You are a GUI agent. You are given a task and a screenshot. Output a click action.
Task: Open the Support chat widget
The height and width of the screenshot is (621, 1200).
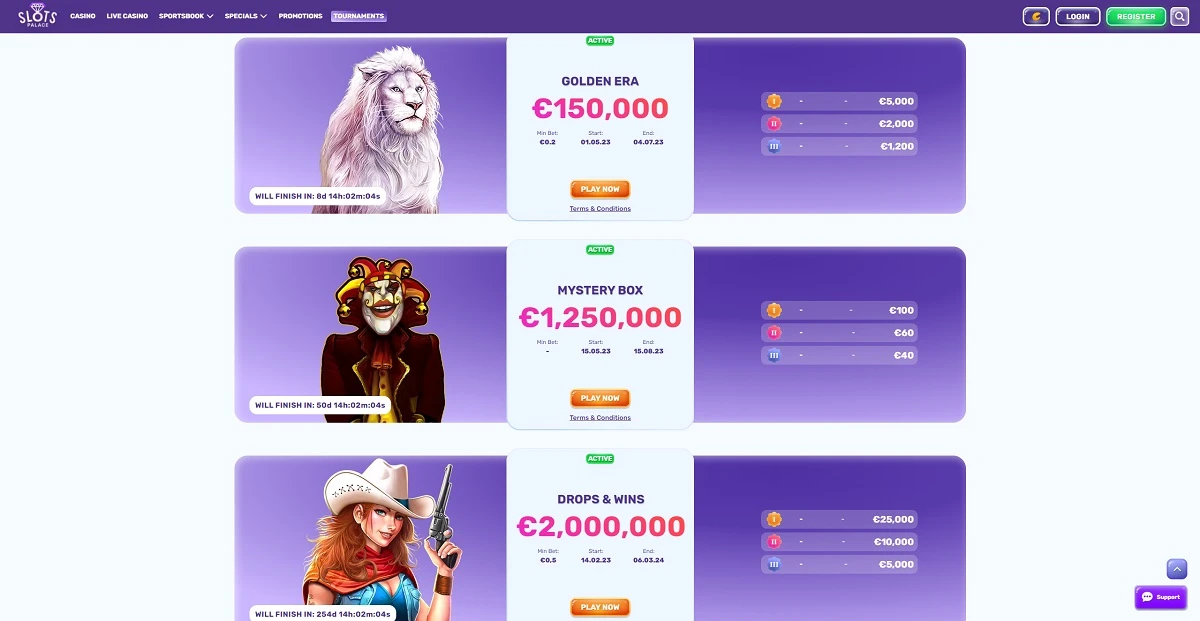[1161, 597]
